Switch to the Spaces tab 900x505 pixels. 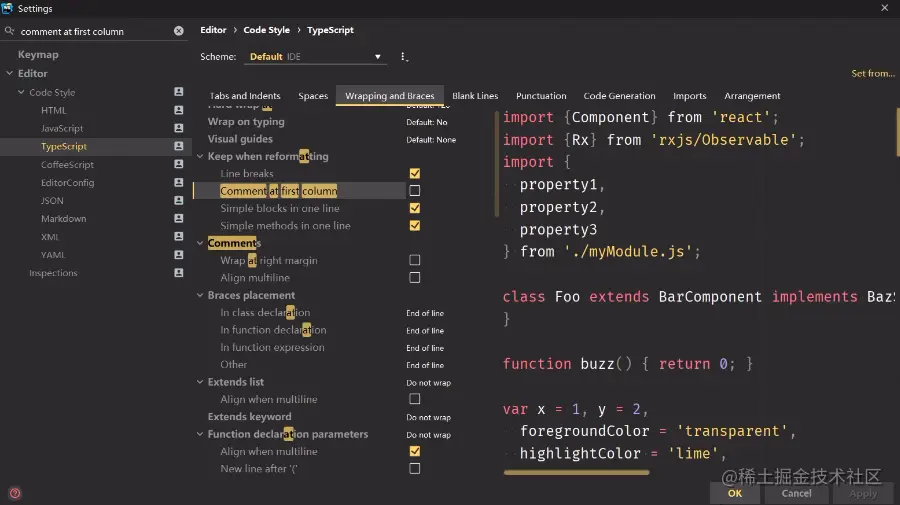313,96
